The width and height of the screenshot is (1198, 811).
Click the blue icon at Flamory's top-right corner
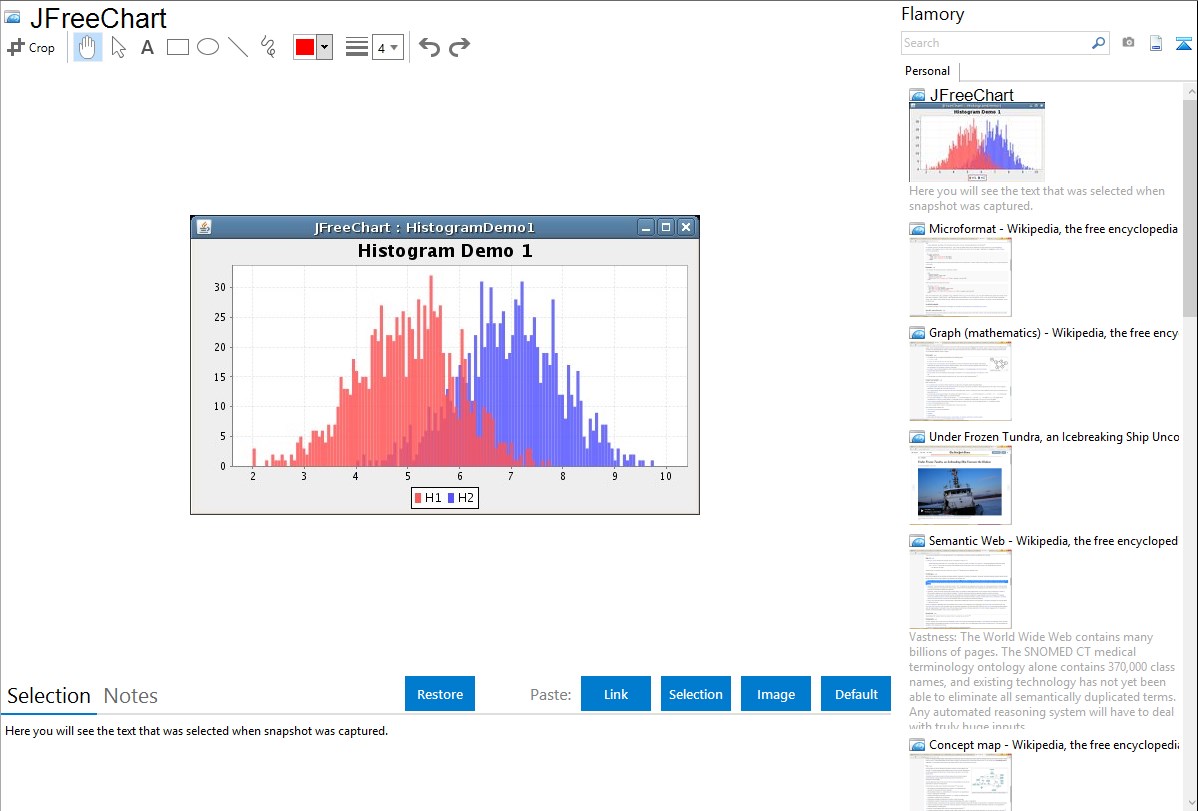click(x=1183, y=43)
